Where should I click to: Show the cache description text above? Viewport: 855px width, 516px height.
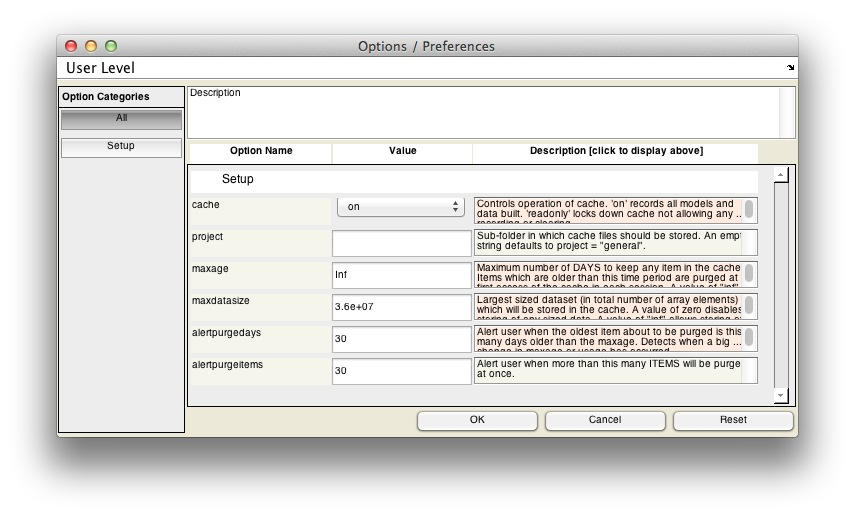608,210
